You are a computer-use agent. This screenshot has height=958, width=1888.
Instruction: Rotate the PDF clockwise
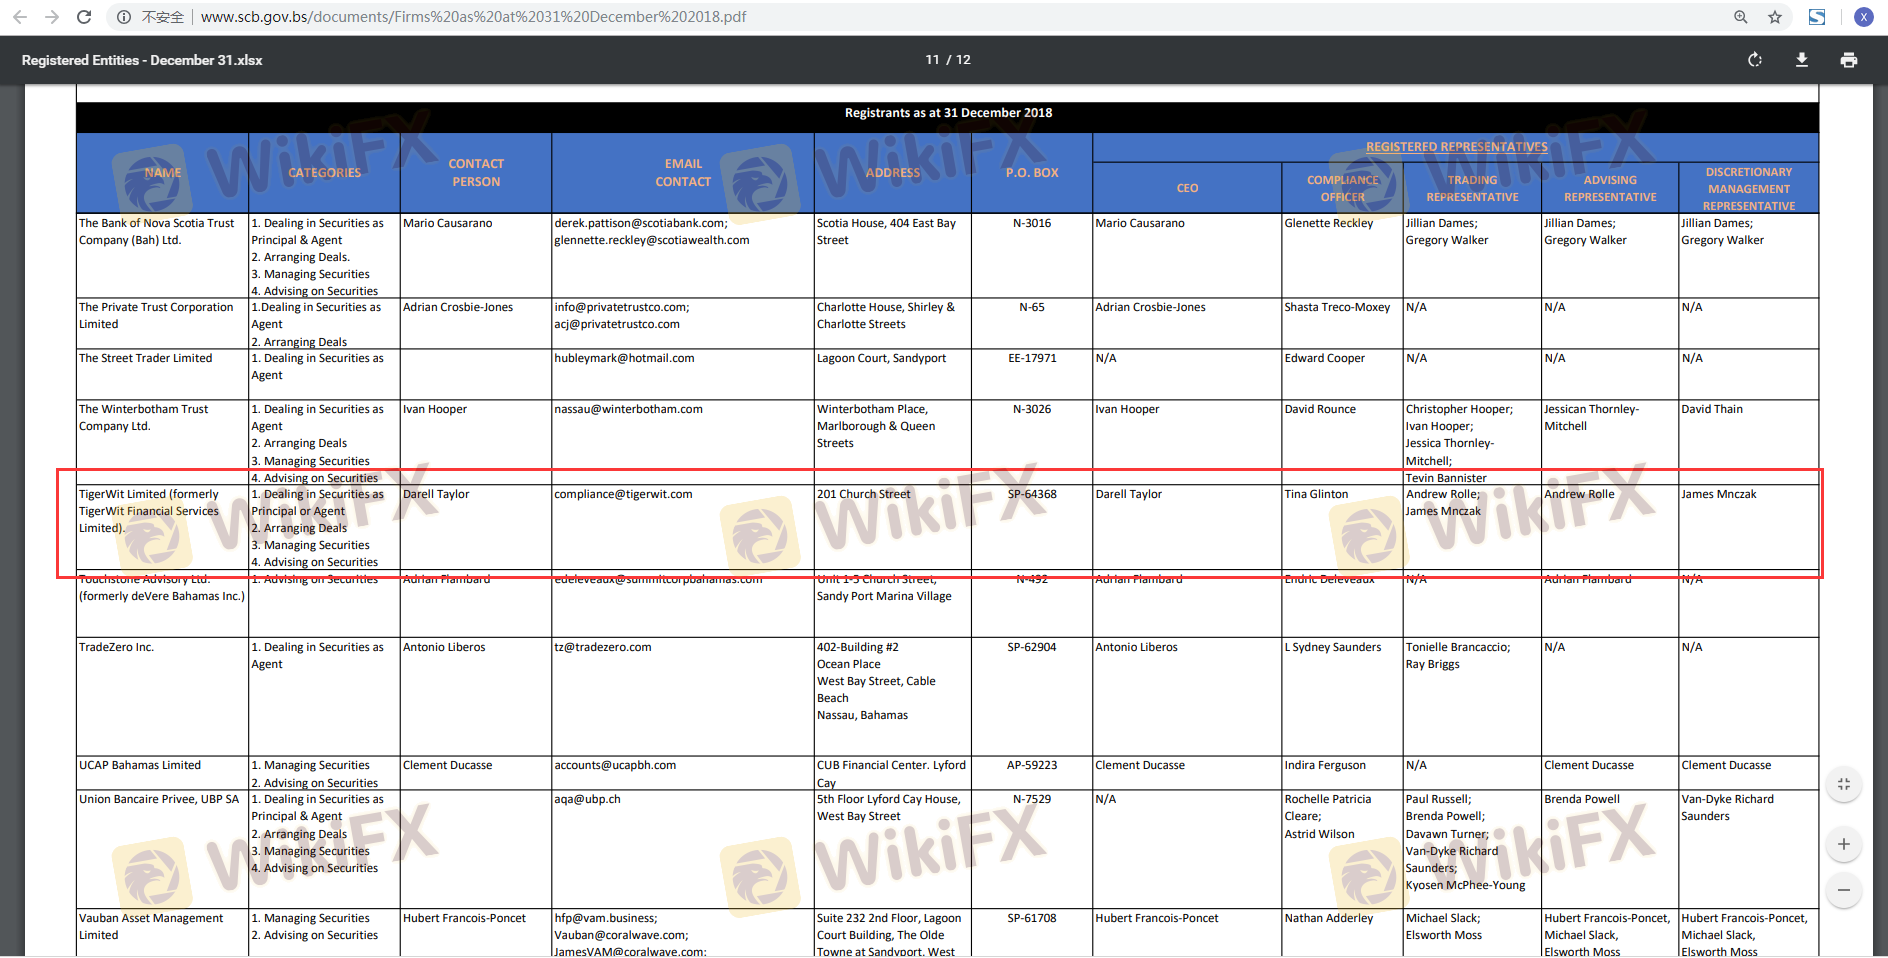[1755, 60]
